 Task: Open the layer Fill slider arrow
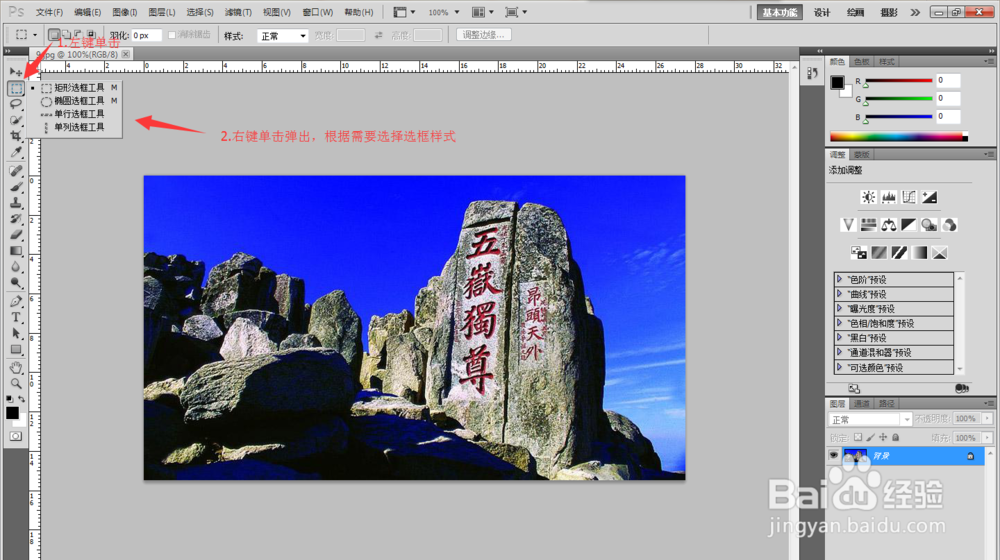987,438
